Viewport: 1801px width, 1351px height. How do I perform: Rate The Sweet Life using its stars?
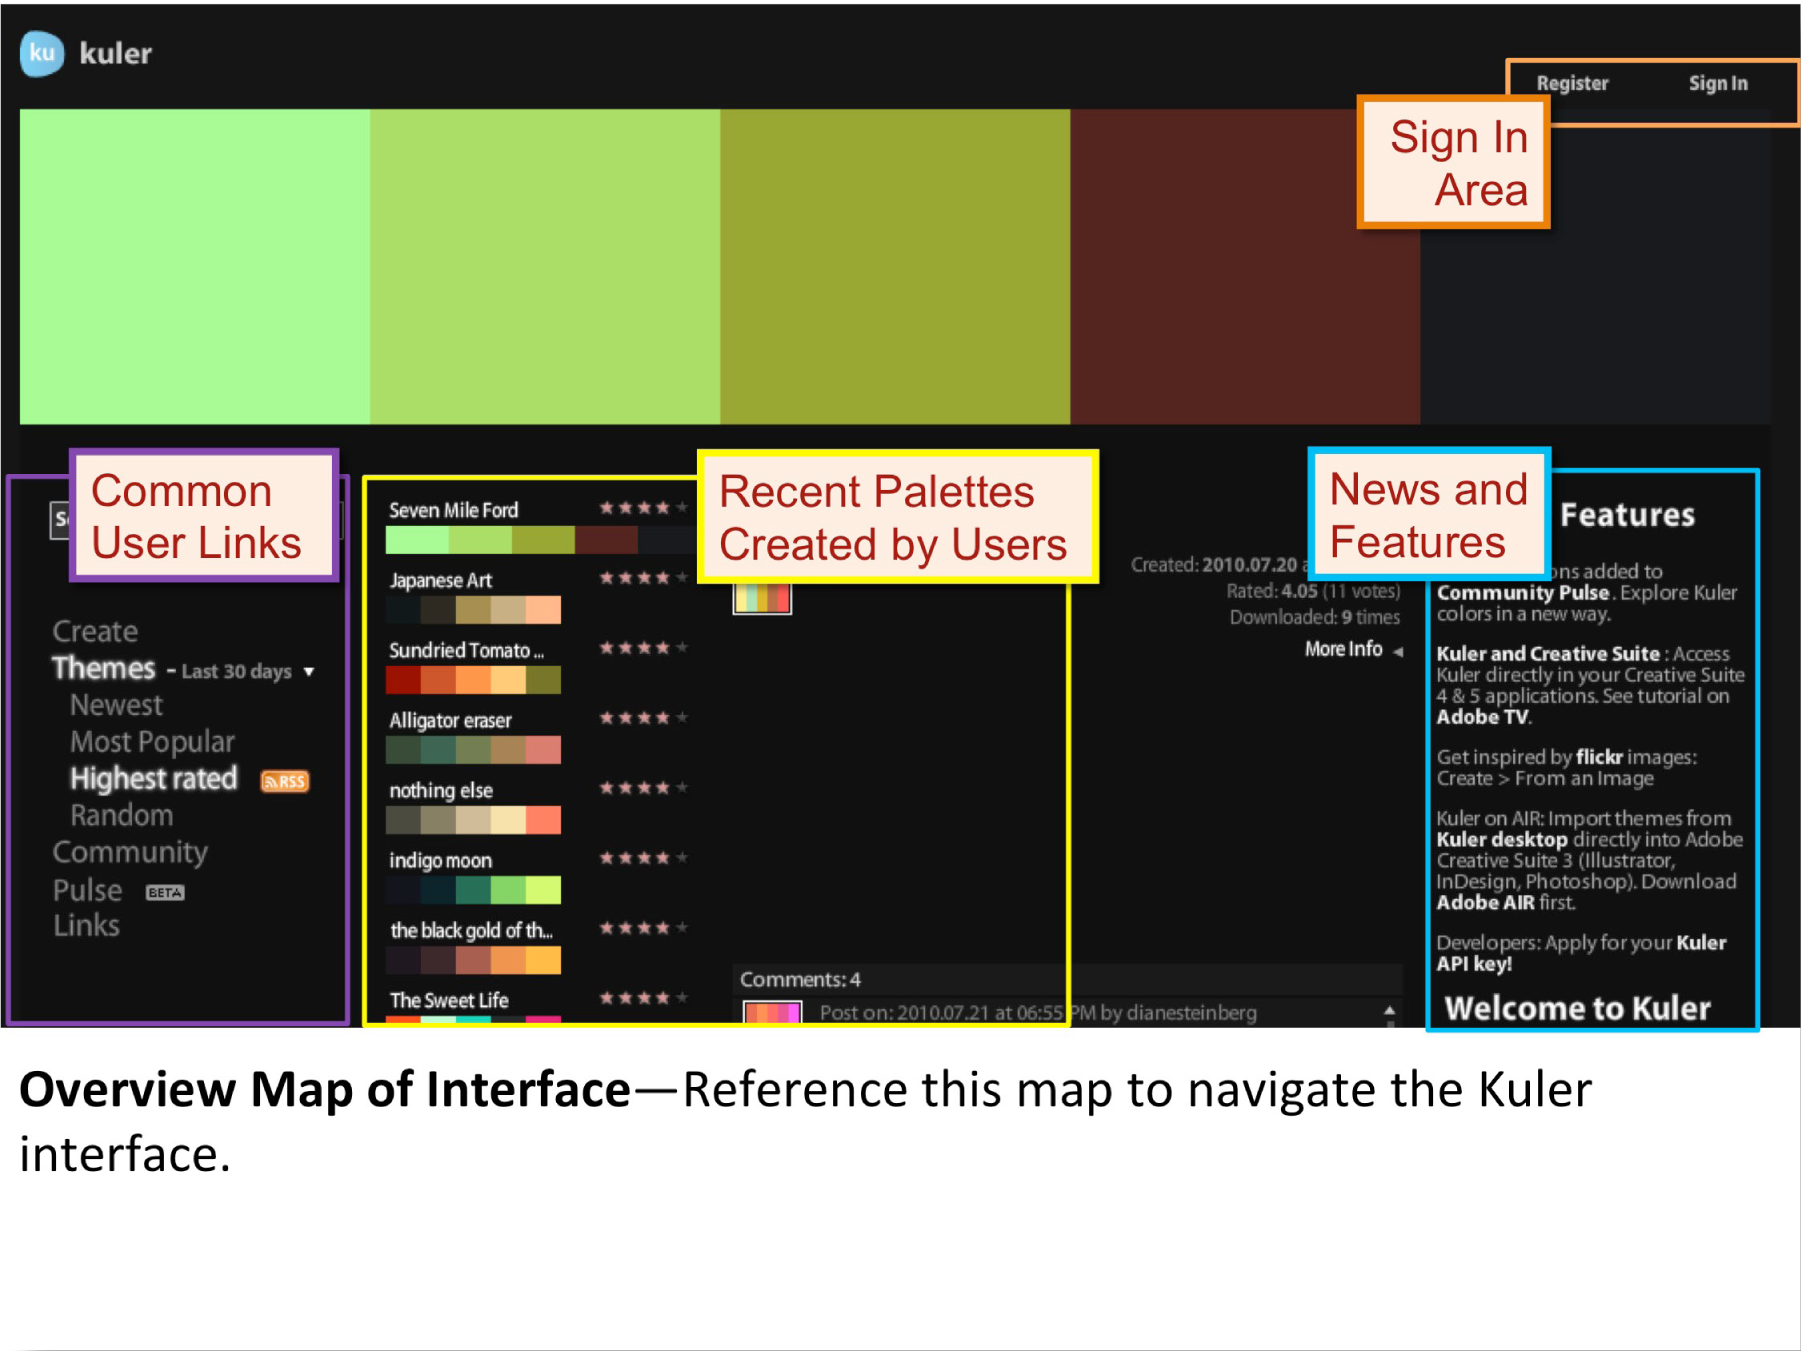(x=643, y=998)
